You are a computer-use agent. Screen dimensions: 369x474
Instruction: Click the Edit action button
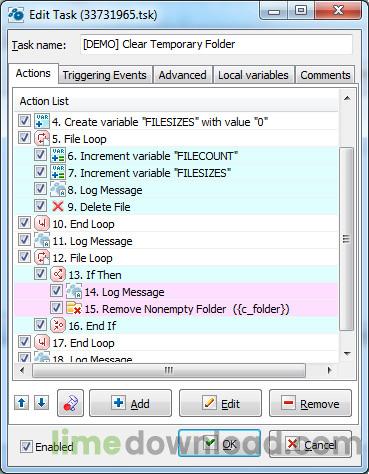coord(220,403)
